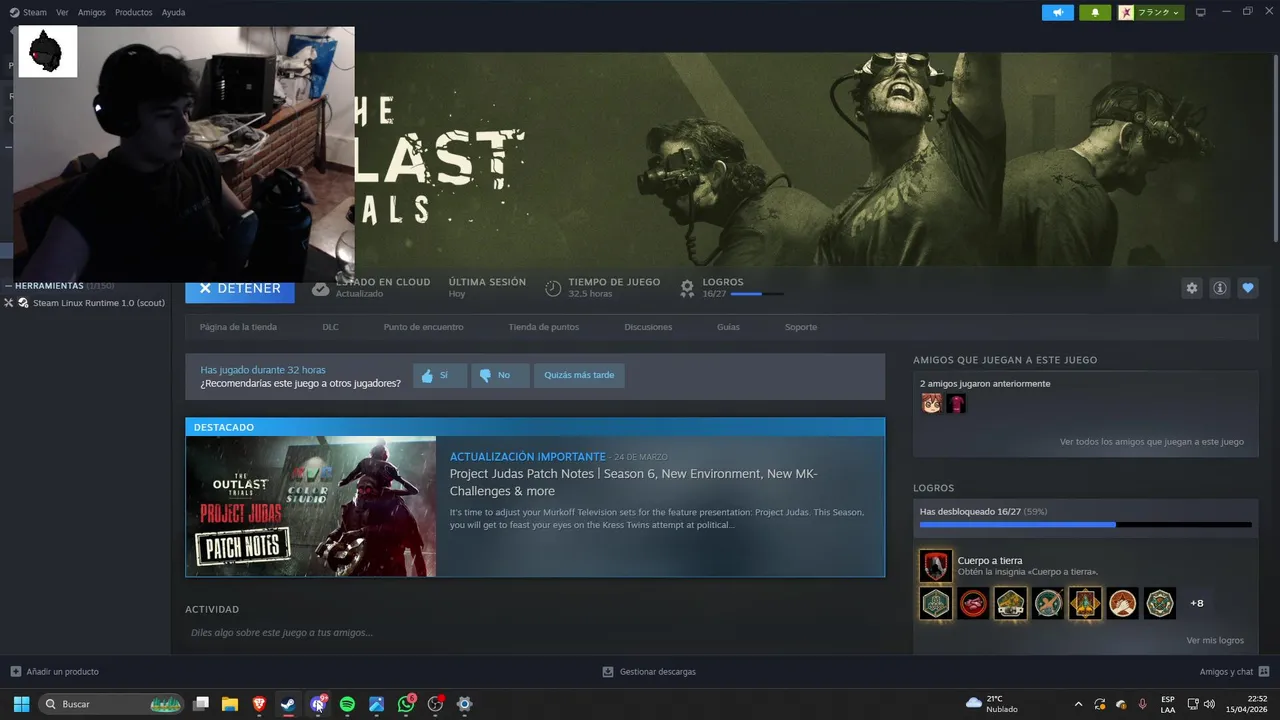Viewport: 1280px width, 720px height.
Task: Open the Ver menu
Action: (62, 12)
